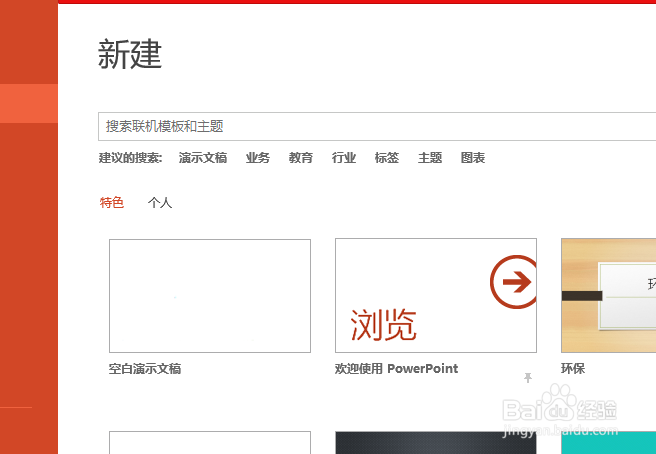Click the 空白演示文稿 label
This screenshot has width=656, height=454.
(x=145, y=369)
